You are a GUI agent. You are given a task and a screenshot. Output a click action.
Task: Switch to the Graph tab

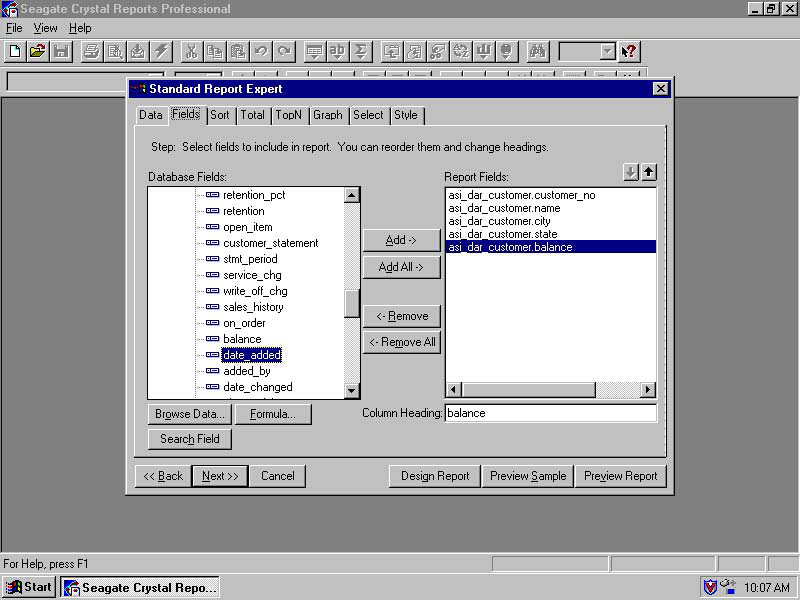(x=328, y=115)
